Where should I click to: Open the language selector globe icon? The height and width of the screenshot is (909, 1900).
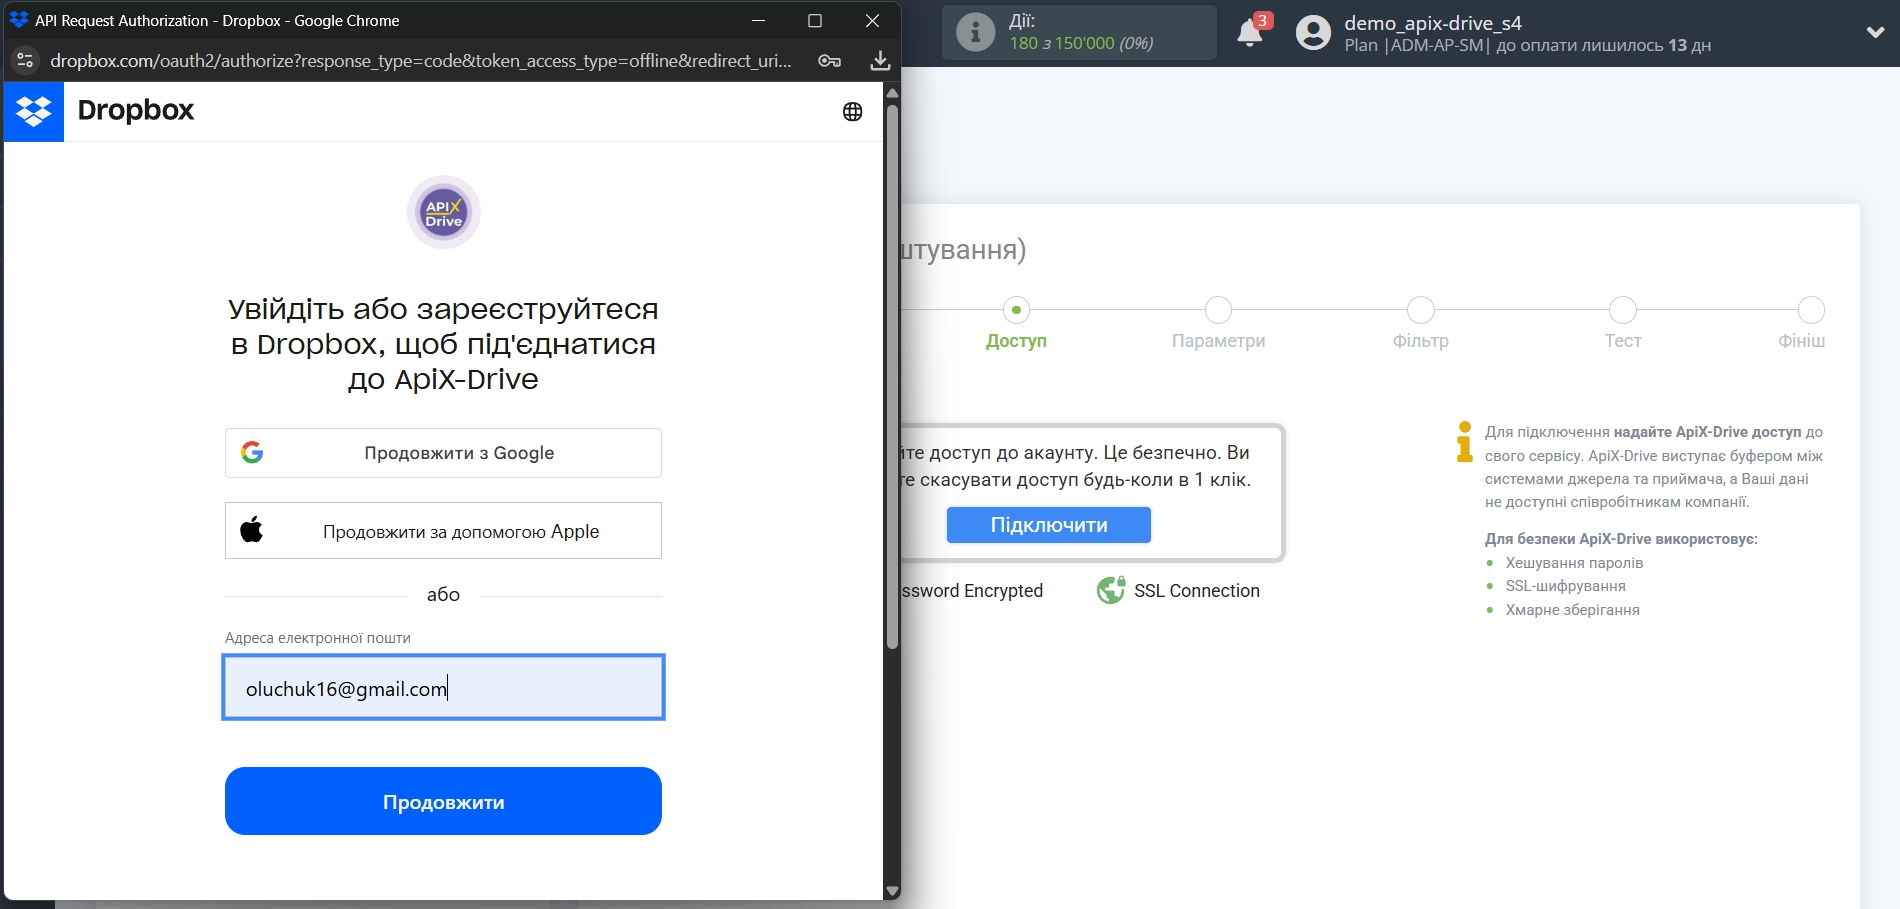(x=852, y=111)
